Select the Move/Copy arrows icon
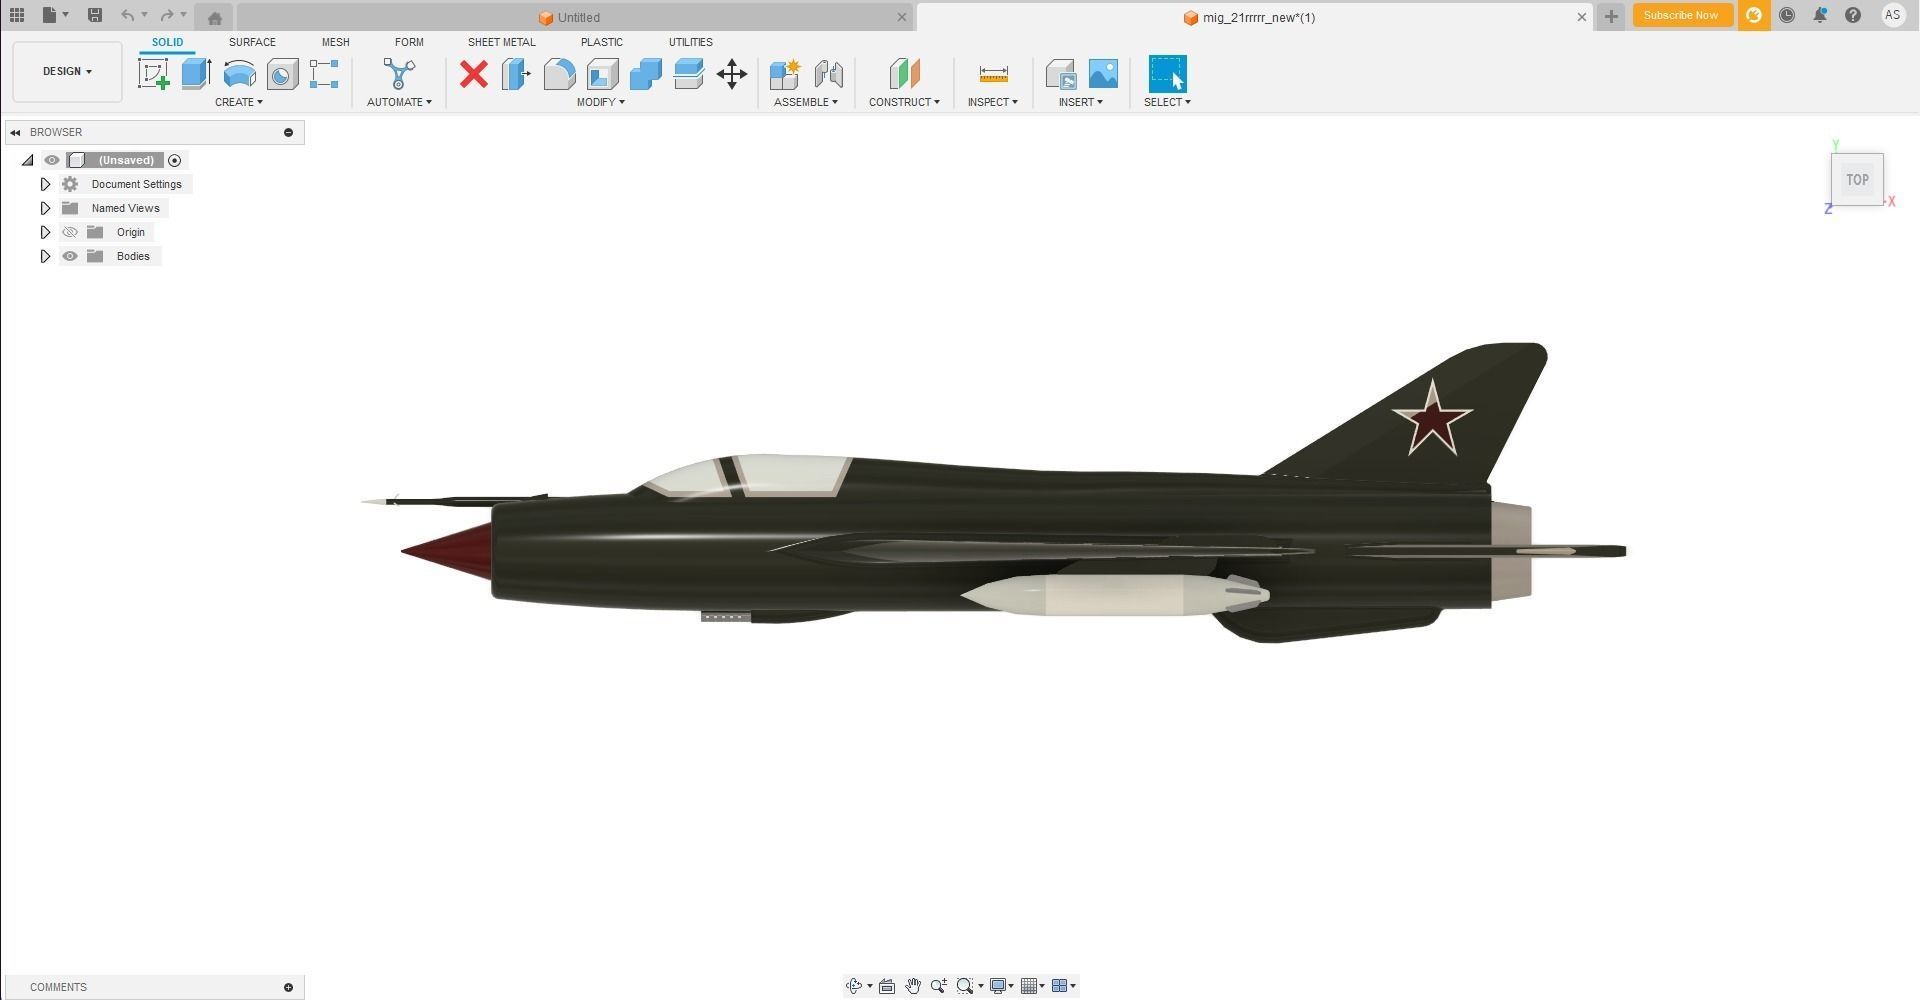The image size is (1920, 1000). pos(732,74)
